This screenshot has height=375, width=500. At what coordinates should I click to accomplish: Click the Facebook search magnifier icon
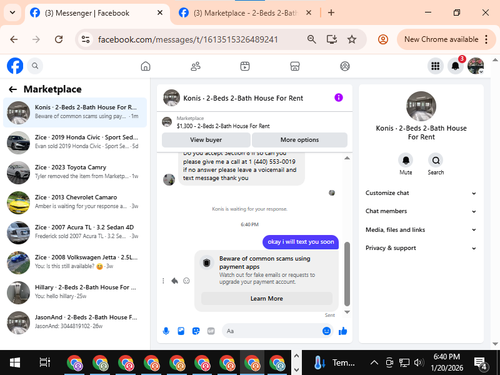35,66
